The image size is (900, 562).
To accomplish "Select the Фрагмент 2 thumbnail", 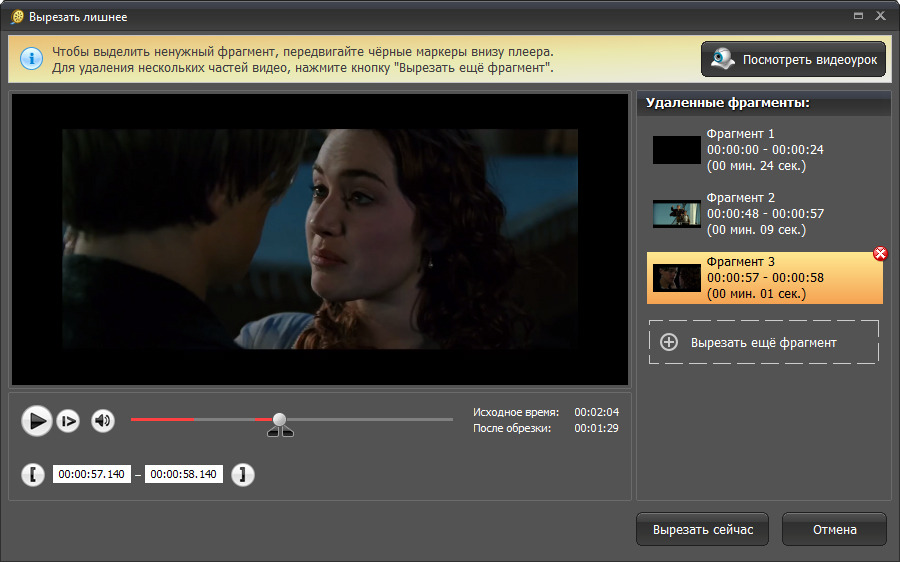I will click(677, 214).
